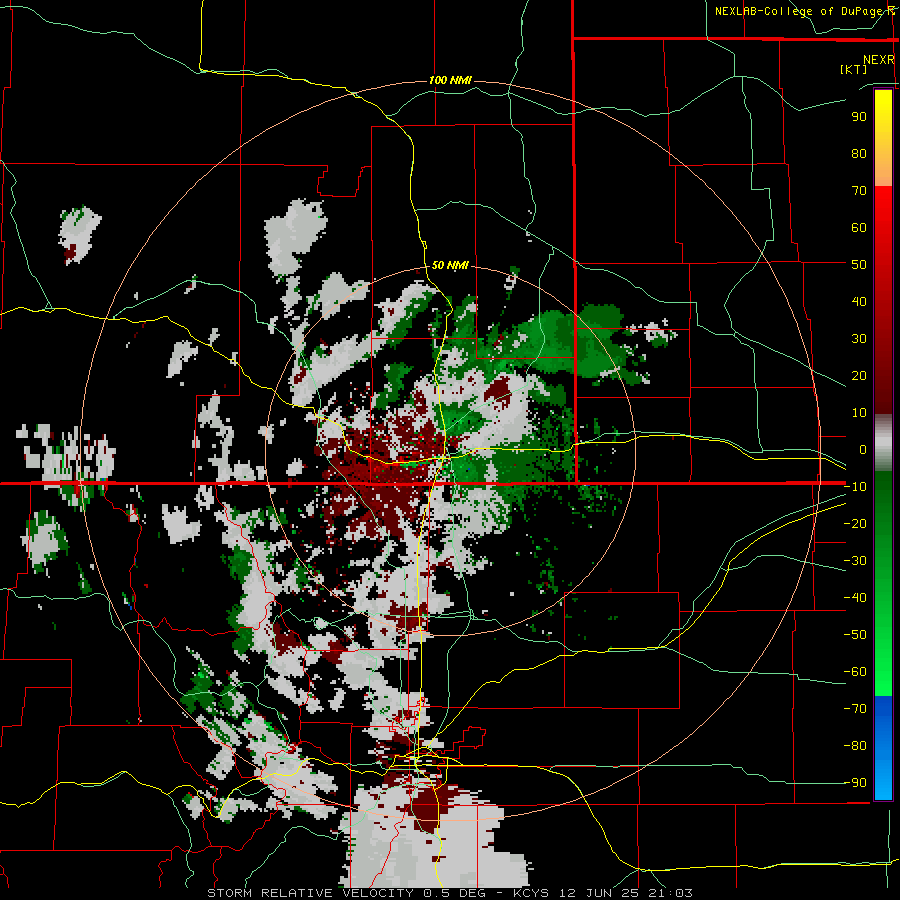Screen dimensions: 900x900
Task: Select the -90 value on velocity legend
Action: tap(855, 783)
